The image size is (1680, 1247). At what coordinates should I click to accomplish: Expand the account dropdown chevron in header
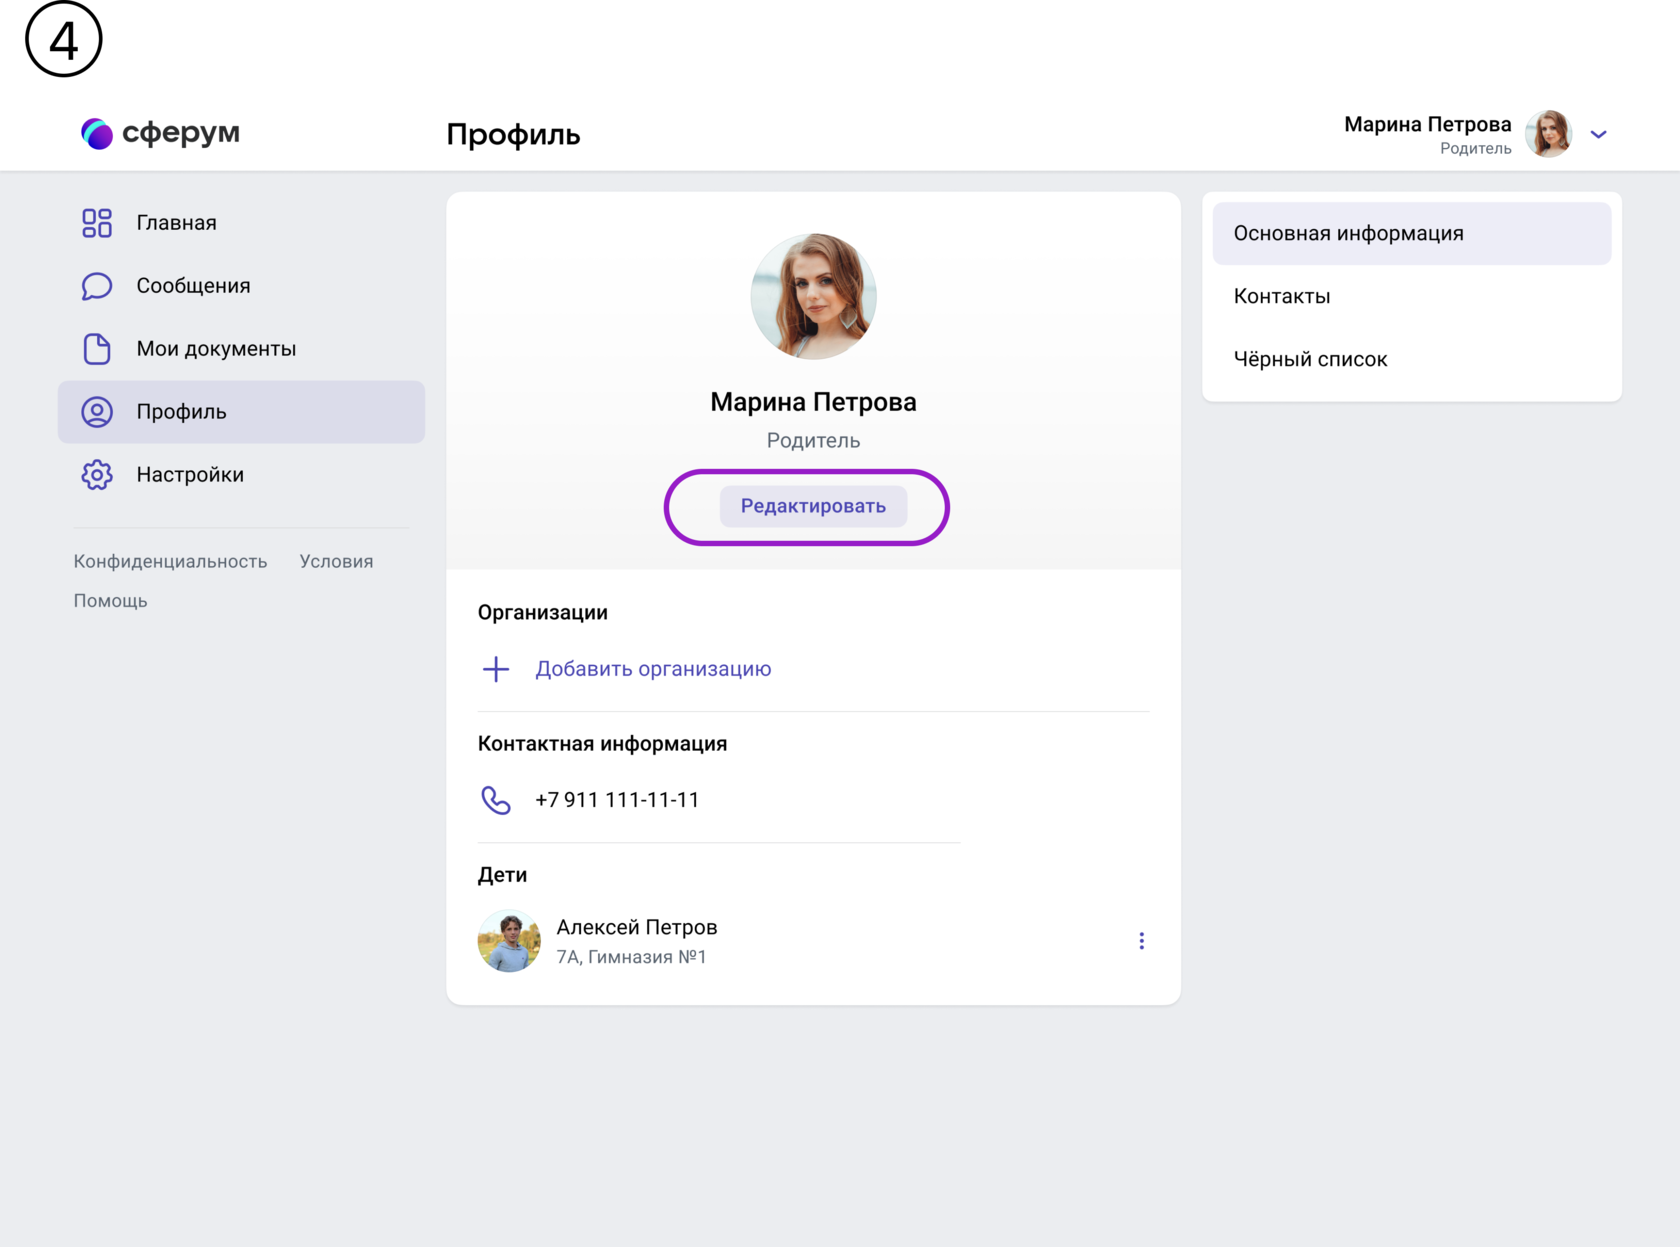[1598, 134]
